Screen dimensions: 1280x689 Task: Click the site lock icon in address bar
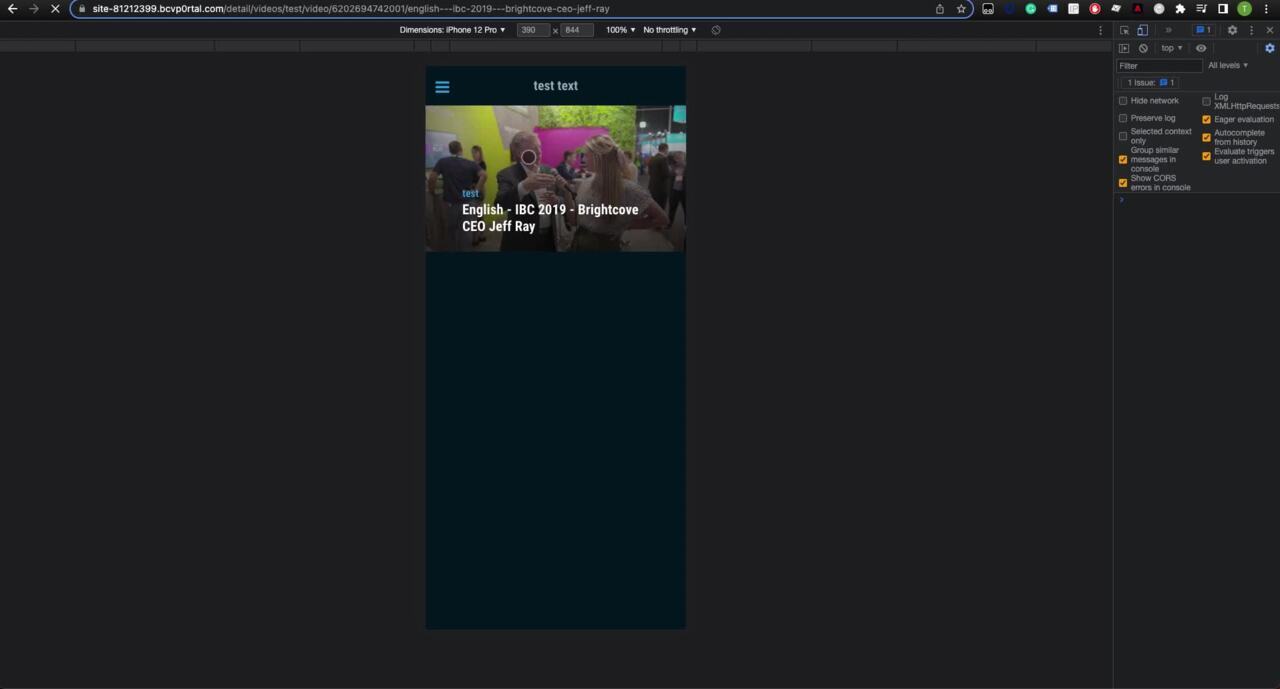point(82,9)
